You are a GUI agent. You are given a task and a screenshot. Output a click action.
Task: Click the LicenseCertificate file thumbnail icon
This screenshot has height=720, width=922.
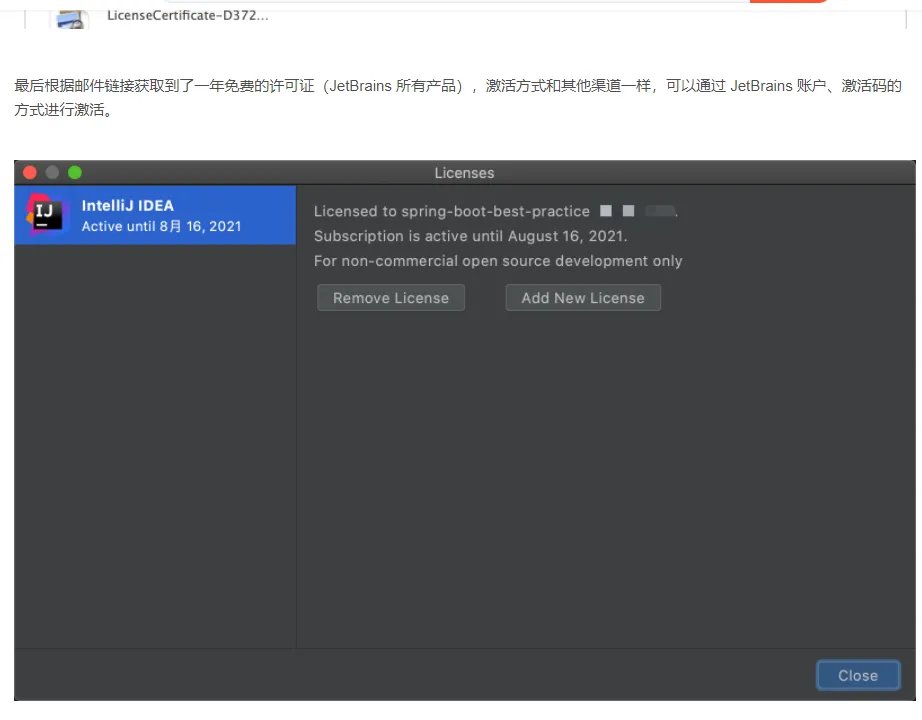pyautogui.click(x=72, y=19)
